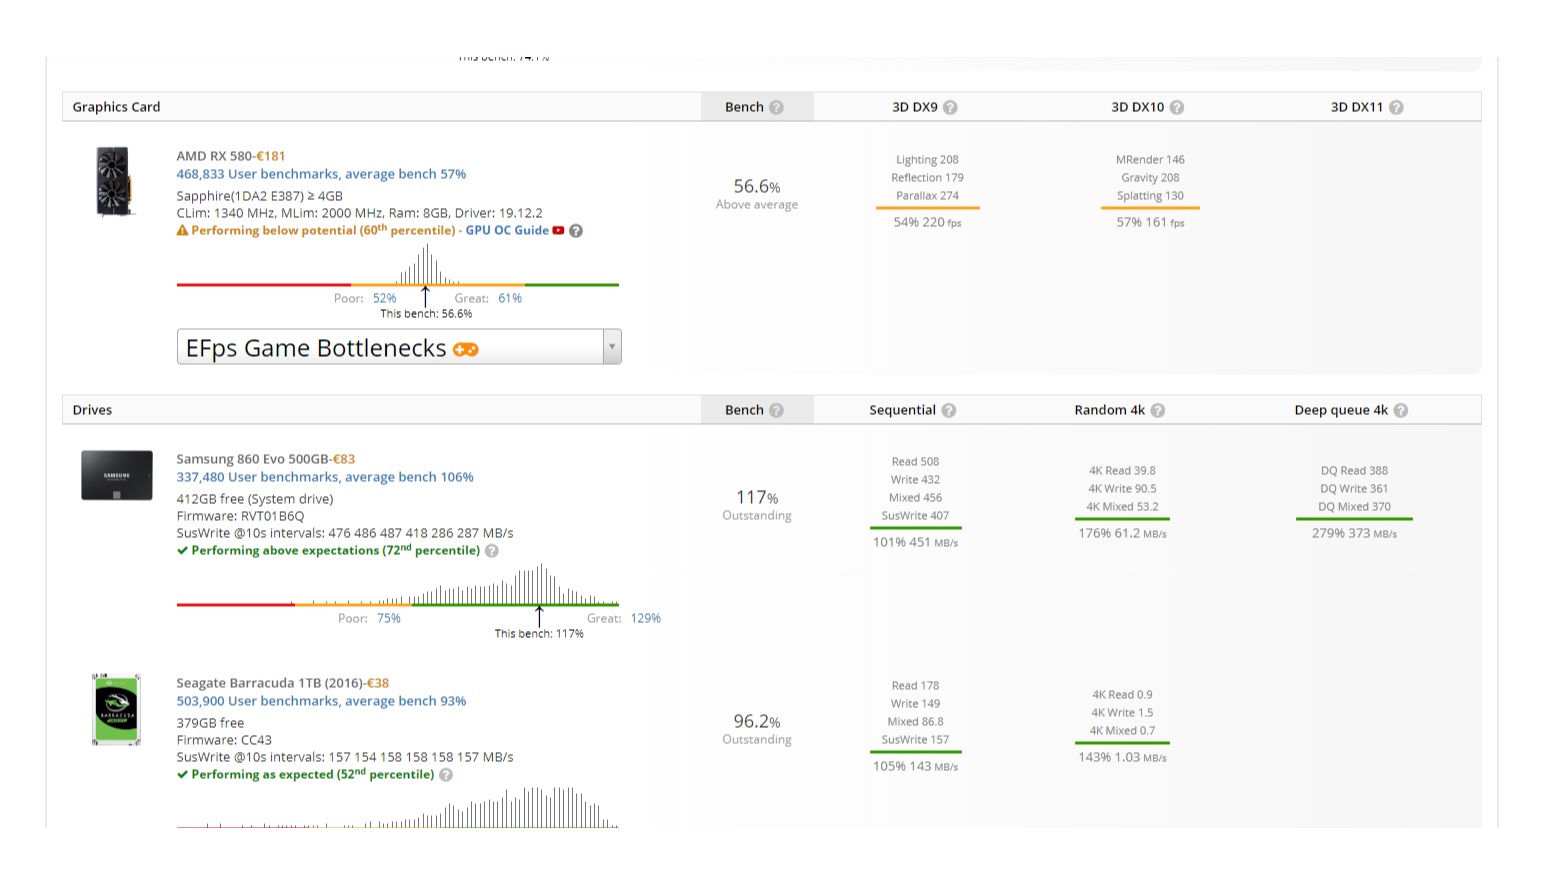The image size is (1548, 895).
Task: Click the Parallax 274 result
Action: tap(927, 196)
